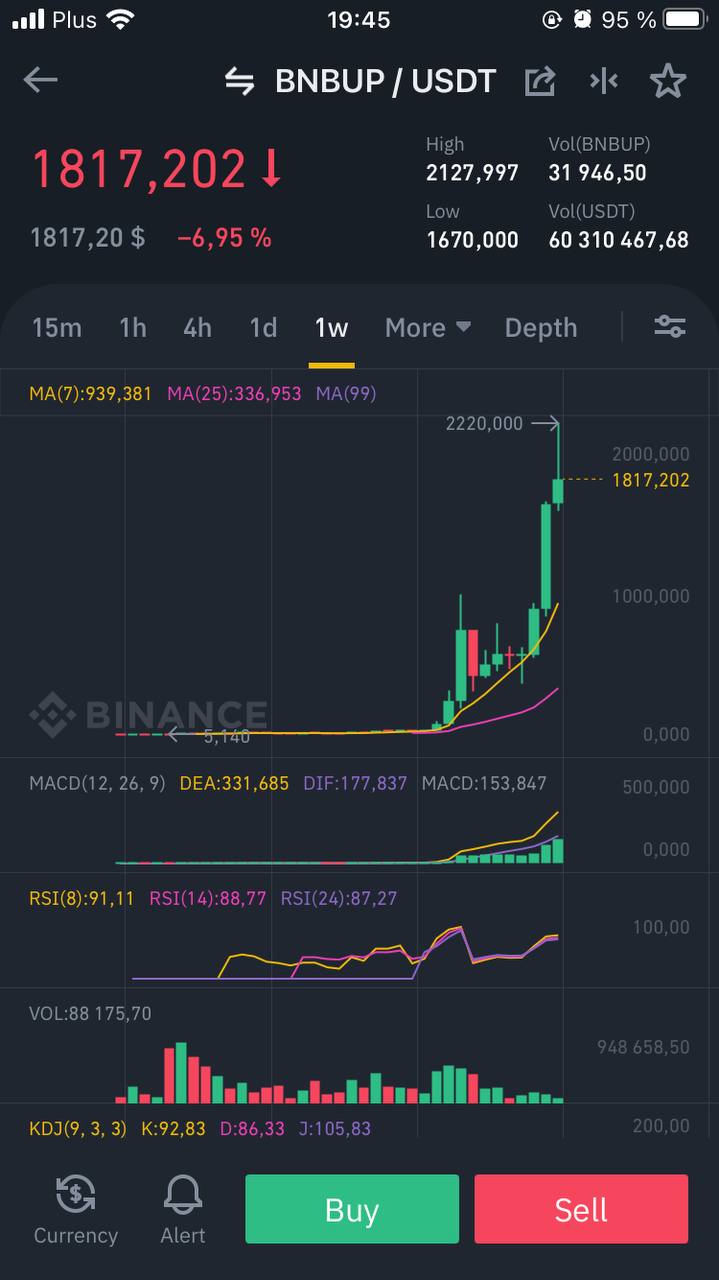Open chart indicator settings icon
Viewport: 719px width, 1280px height.
pyautogui.click(x=669, y=326)
